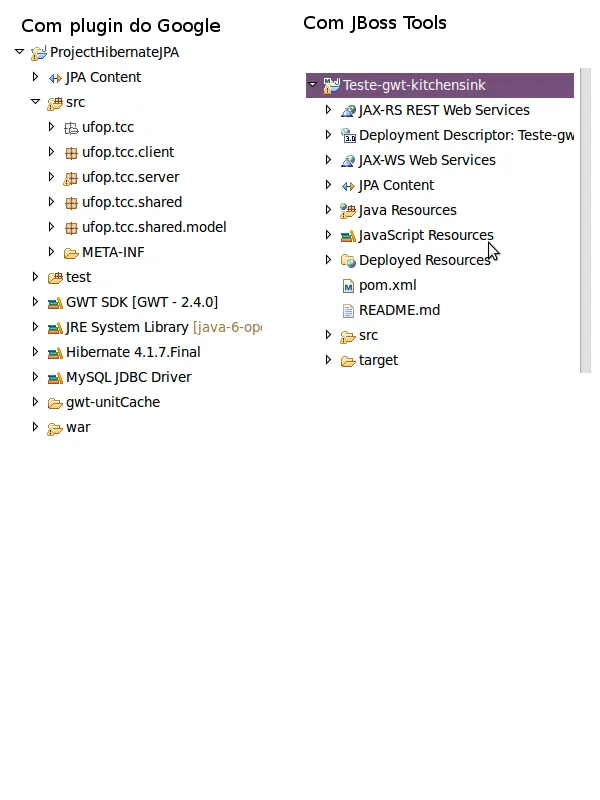Click the README.md file icon
This screenshot has width=600, height=800.
[x=348, y=311]
